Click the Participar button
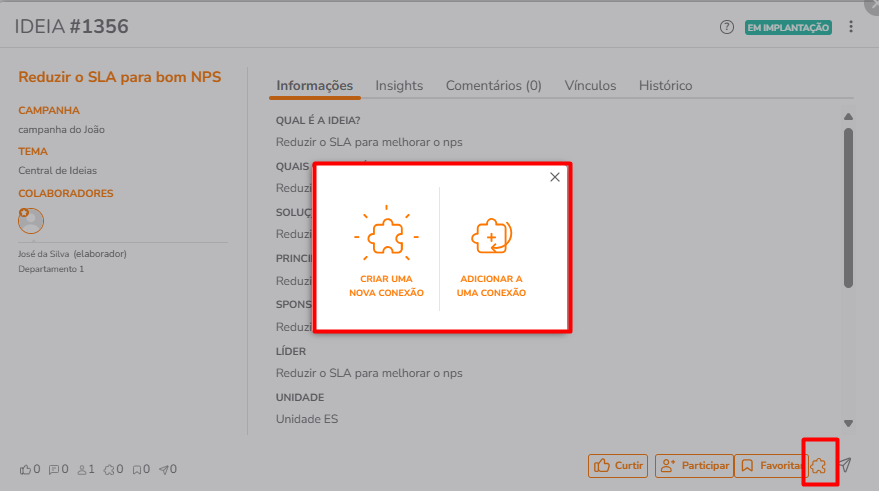879x491 pixels. click(694, 466)
